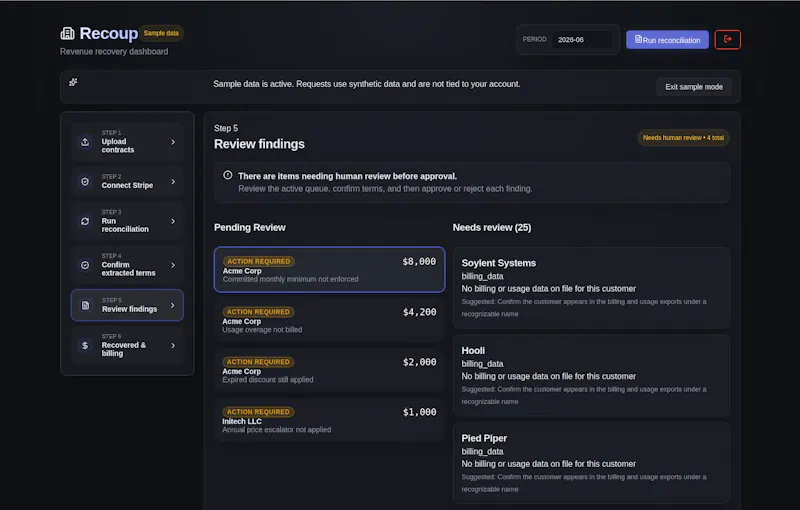Click the Recoup building logo icon
The width and height of the screenshot is (800, 510).
67,34
